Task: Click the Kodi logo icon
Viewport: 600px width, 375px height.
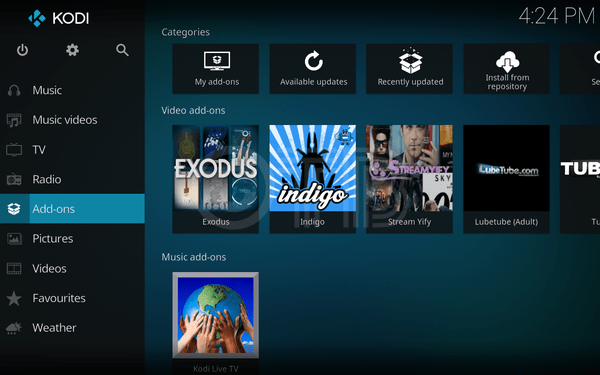Action: click(37, 18)
